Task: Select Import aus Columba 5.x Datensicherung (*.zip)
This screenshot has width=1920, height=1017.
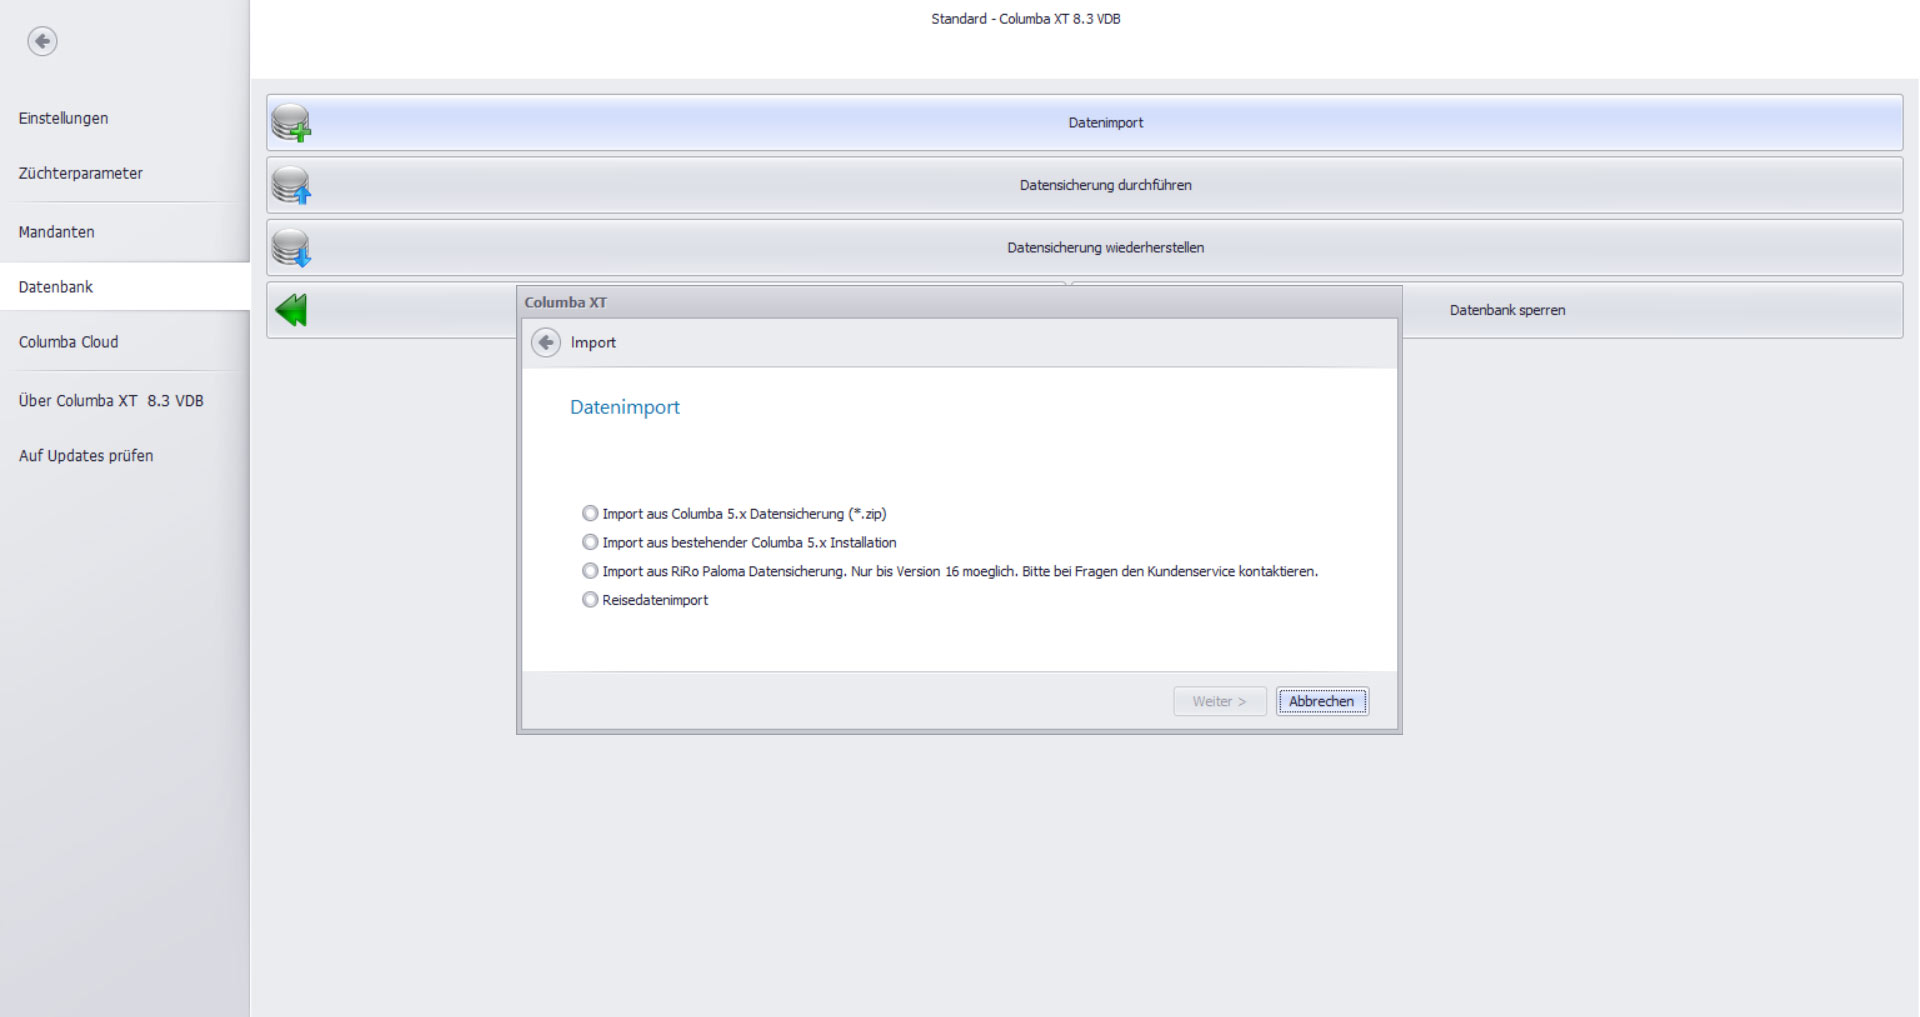Action: (x=590, y=514)
